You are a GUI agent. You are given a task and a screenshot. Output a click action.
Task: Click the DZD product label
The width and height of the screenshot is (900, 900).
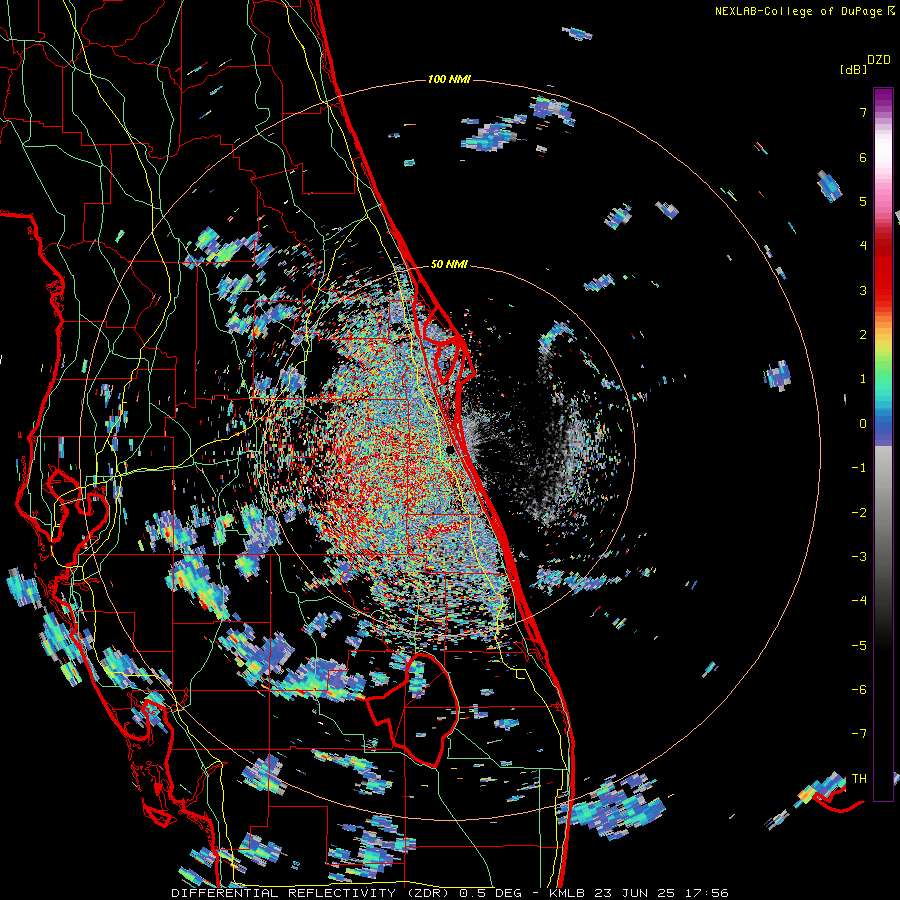point(879,60)
